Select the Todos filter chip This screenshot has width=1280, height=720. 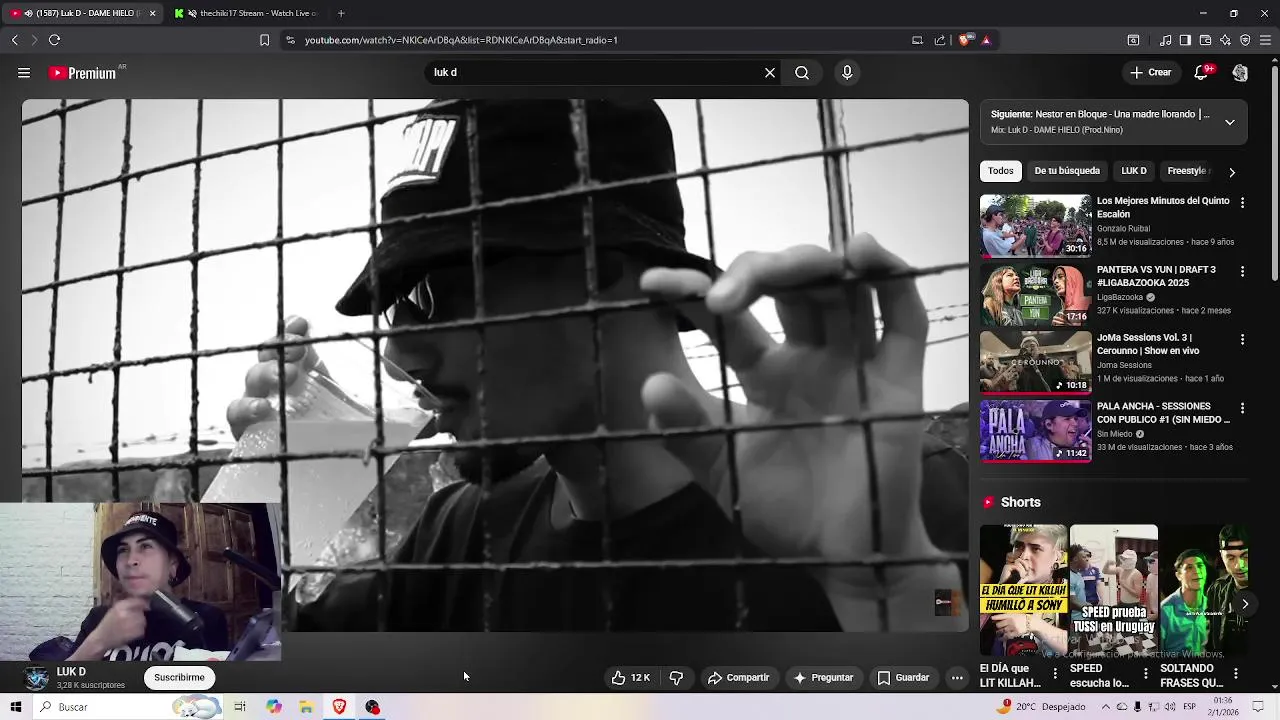pyautogui.click(x=1001, y=171)
